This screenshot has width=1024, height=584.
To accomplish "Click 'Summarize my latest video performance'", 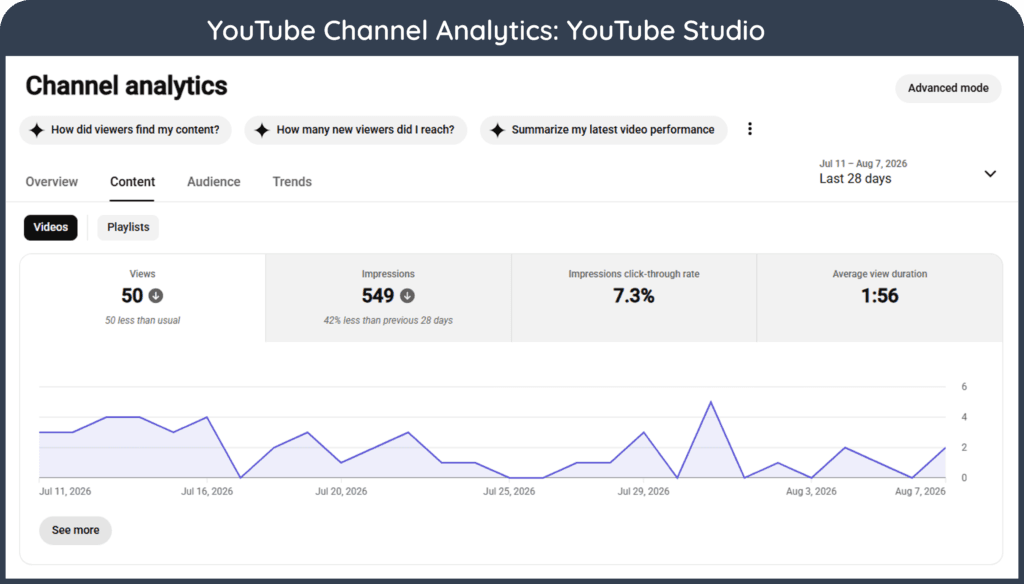I will tap(603, 130).
